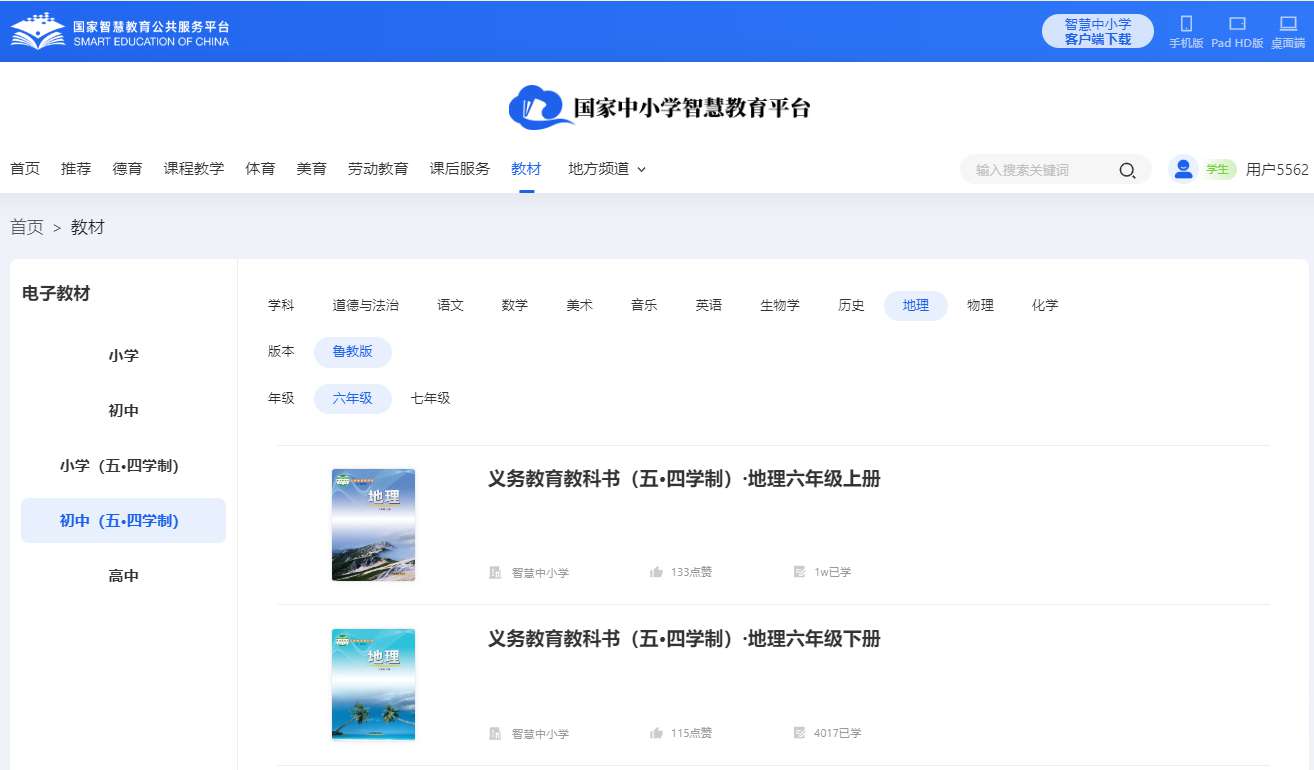Open the 课程教学 nav tab
The width and height of the screenshot is (1314, 770).
tap(194, 169)
